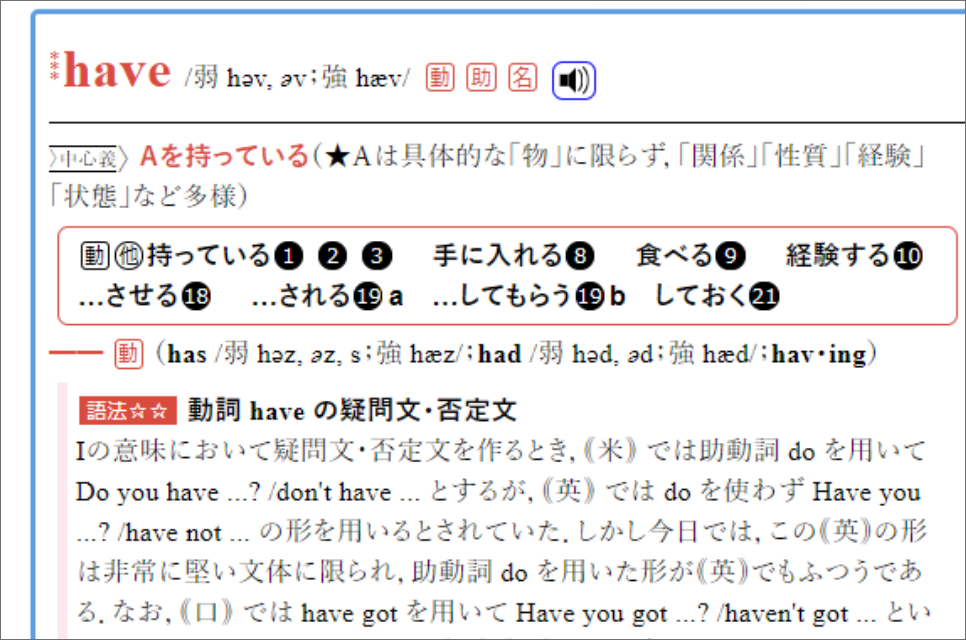Click the 中心義 core meaning label
The width and height of the screenshot is (966, 640).
88,159
